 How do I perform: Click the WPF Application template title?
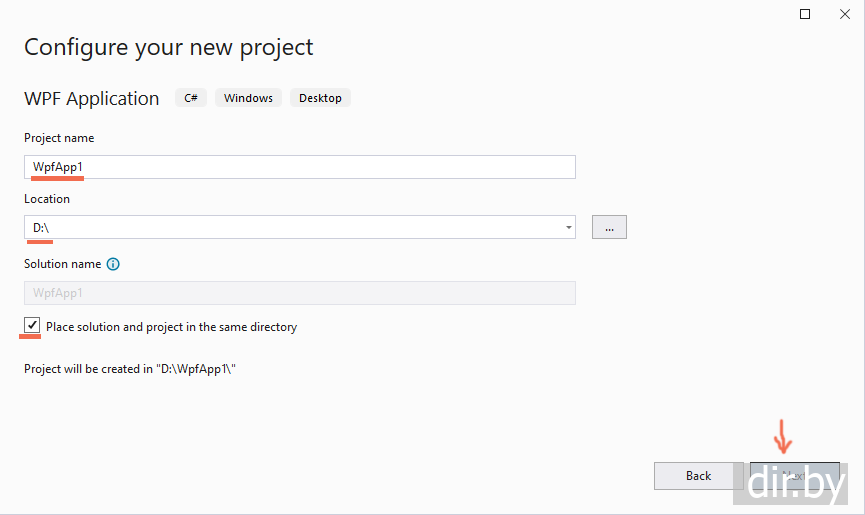tap(91, 98)
